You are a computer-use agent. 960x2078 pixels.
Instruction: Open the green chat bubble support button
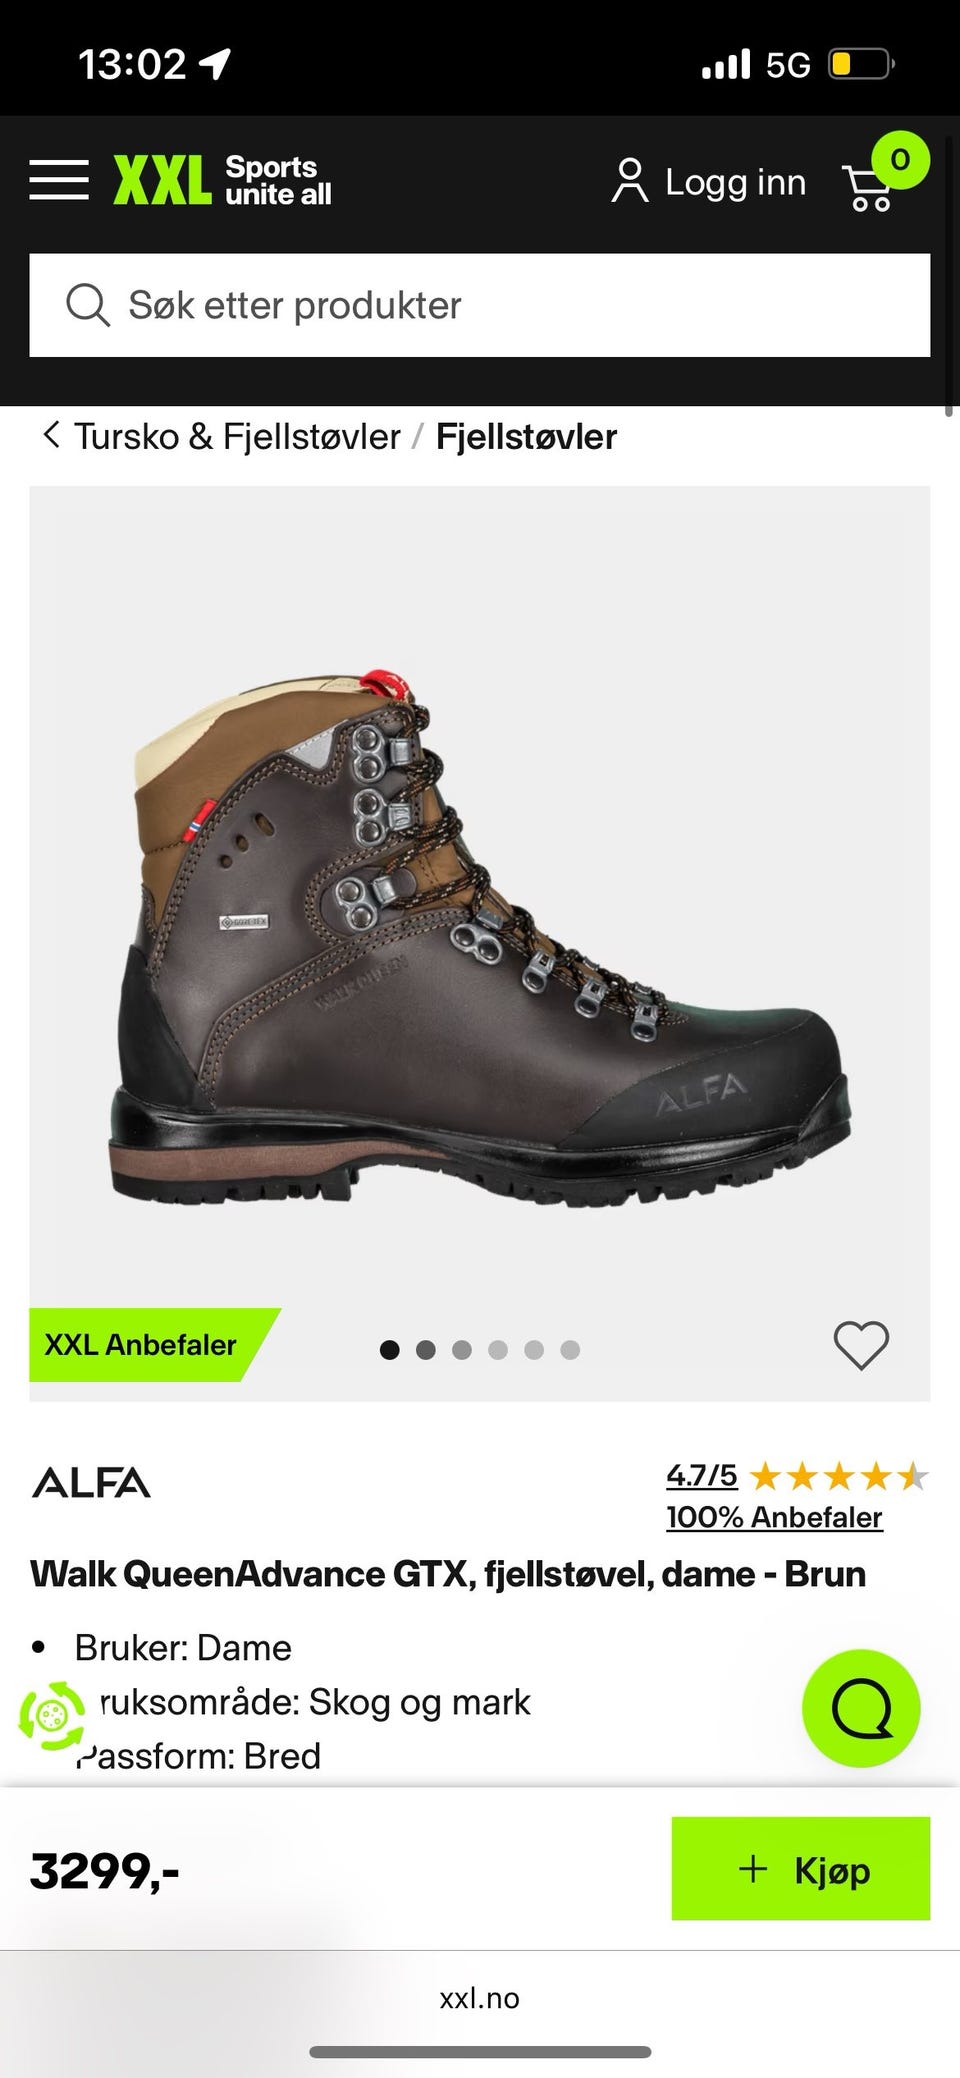click(861, 1708)
